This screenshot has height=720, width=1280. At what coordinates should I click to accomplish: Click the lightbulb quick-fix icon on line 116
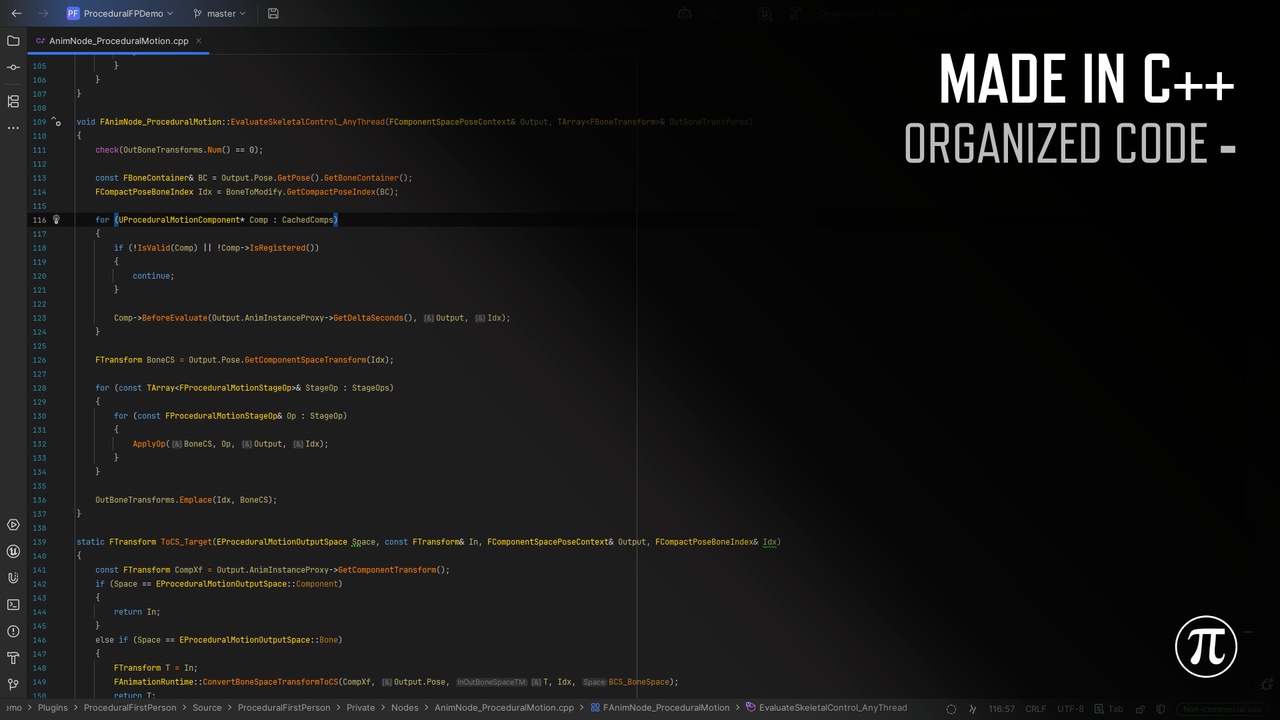56,219
